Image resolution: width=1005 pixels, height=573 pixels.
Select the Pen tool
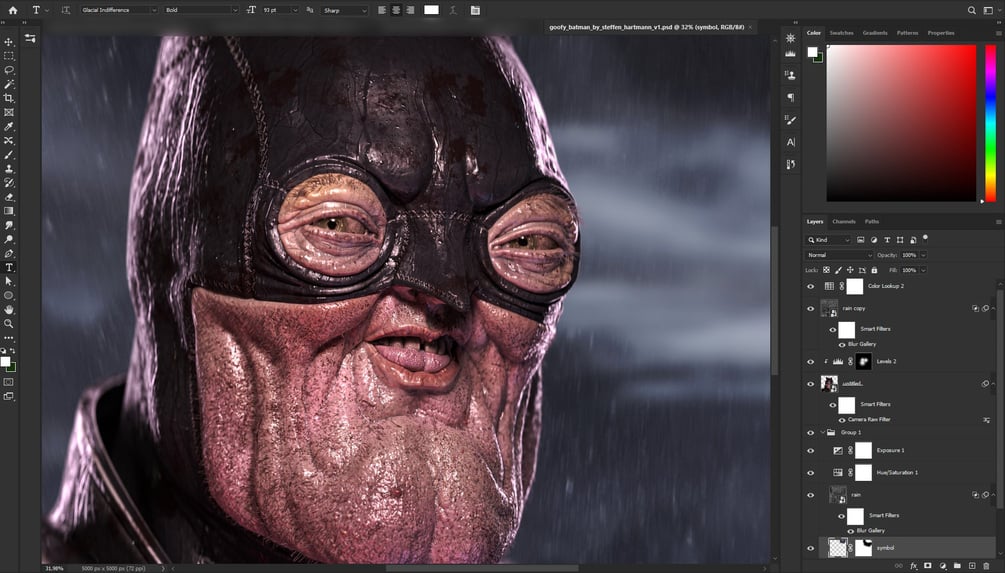(9, 253)
